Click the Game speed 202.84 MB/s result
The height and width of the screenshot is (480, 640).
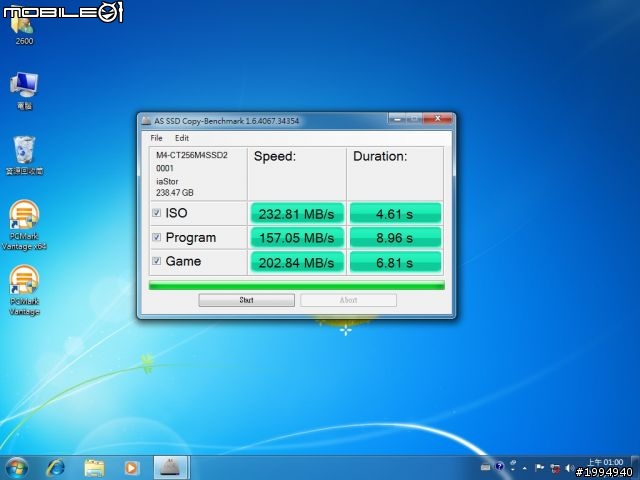pos(297,262)
